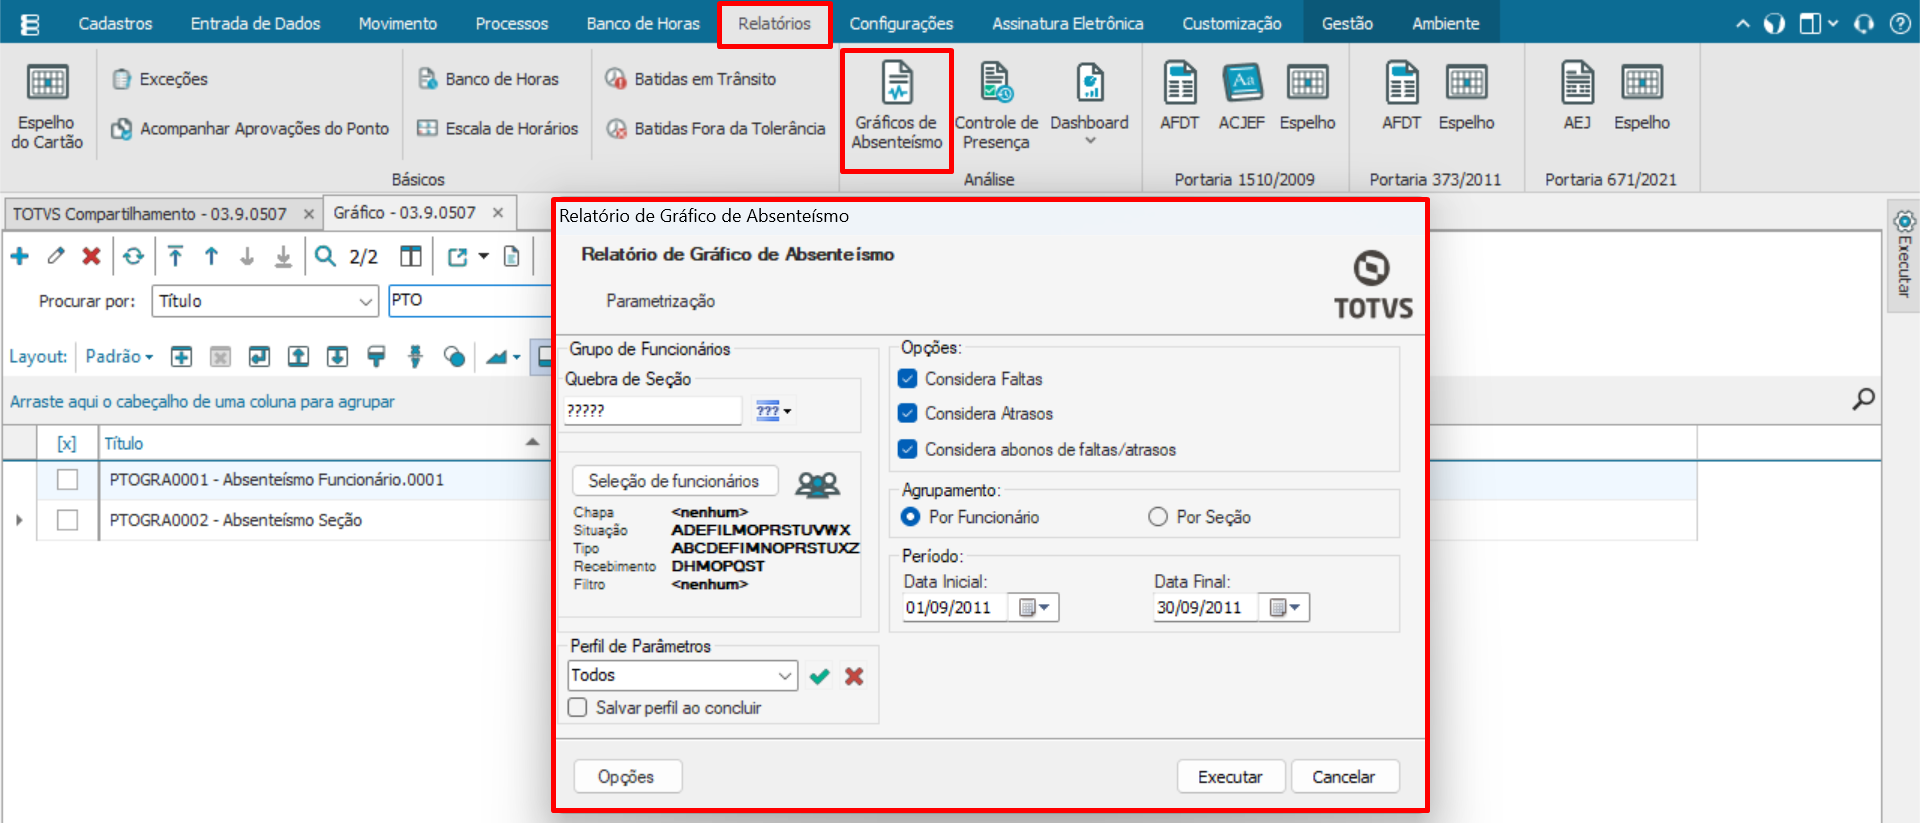1920x823 pixels.
Task: Delete parameter profile with red X
Action: (854, 677)
